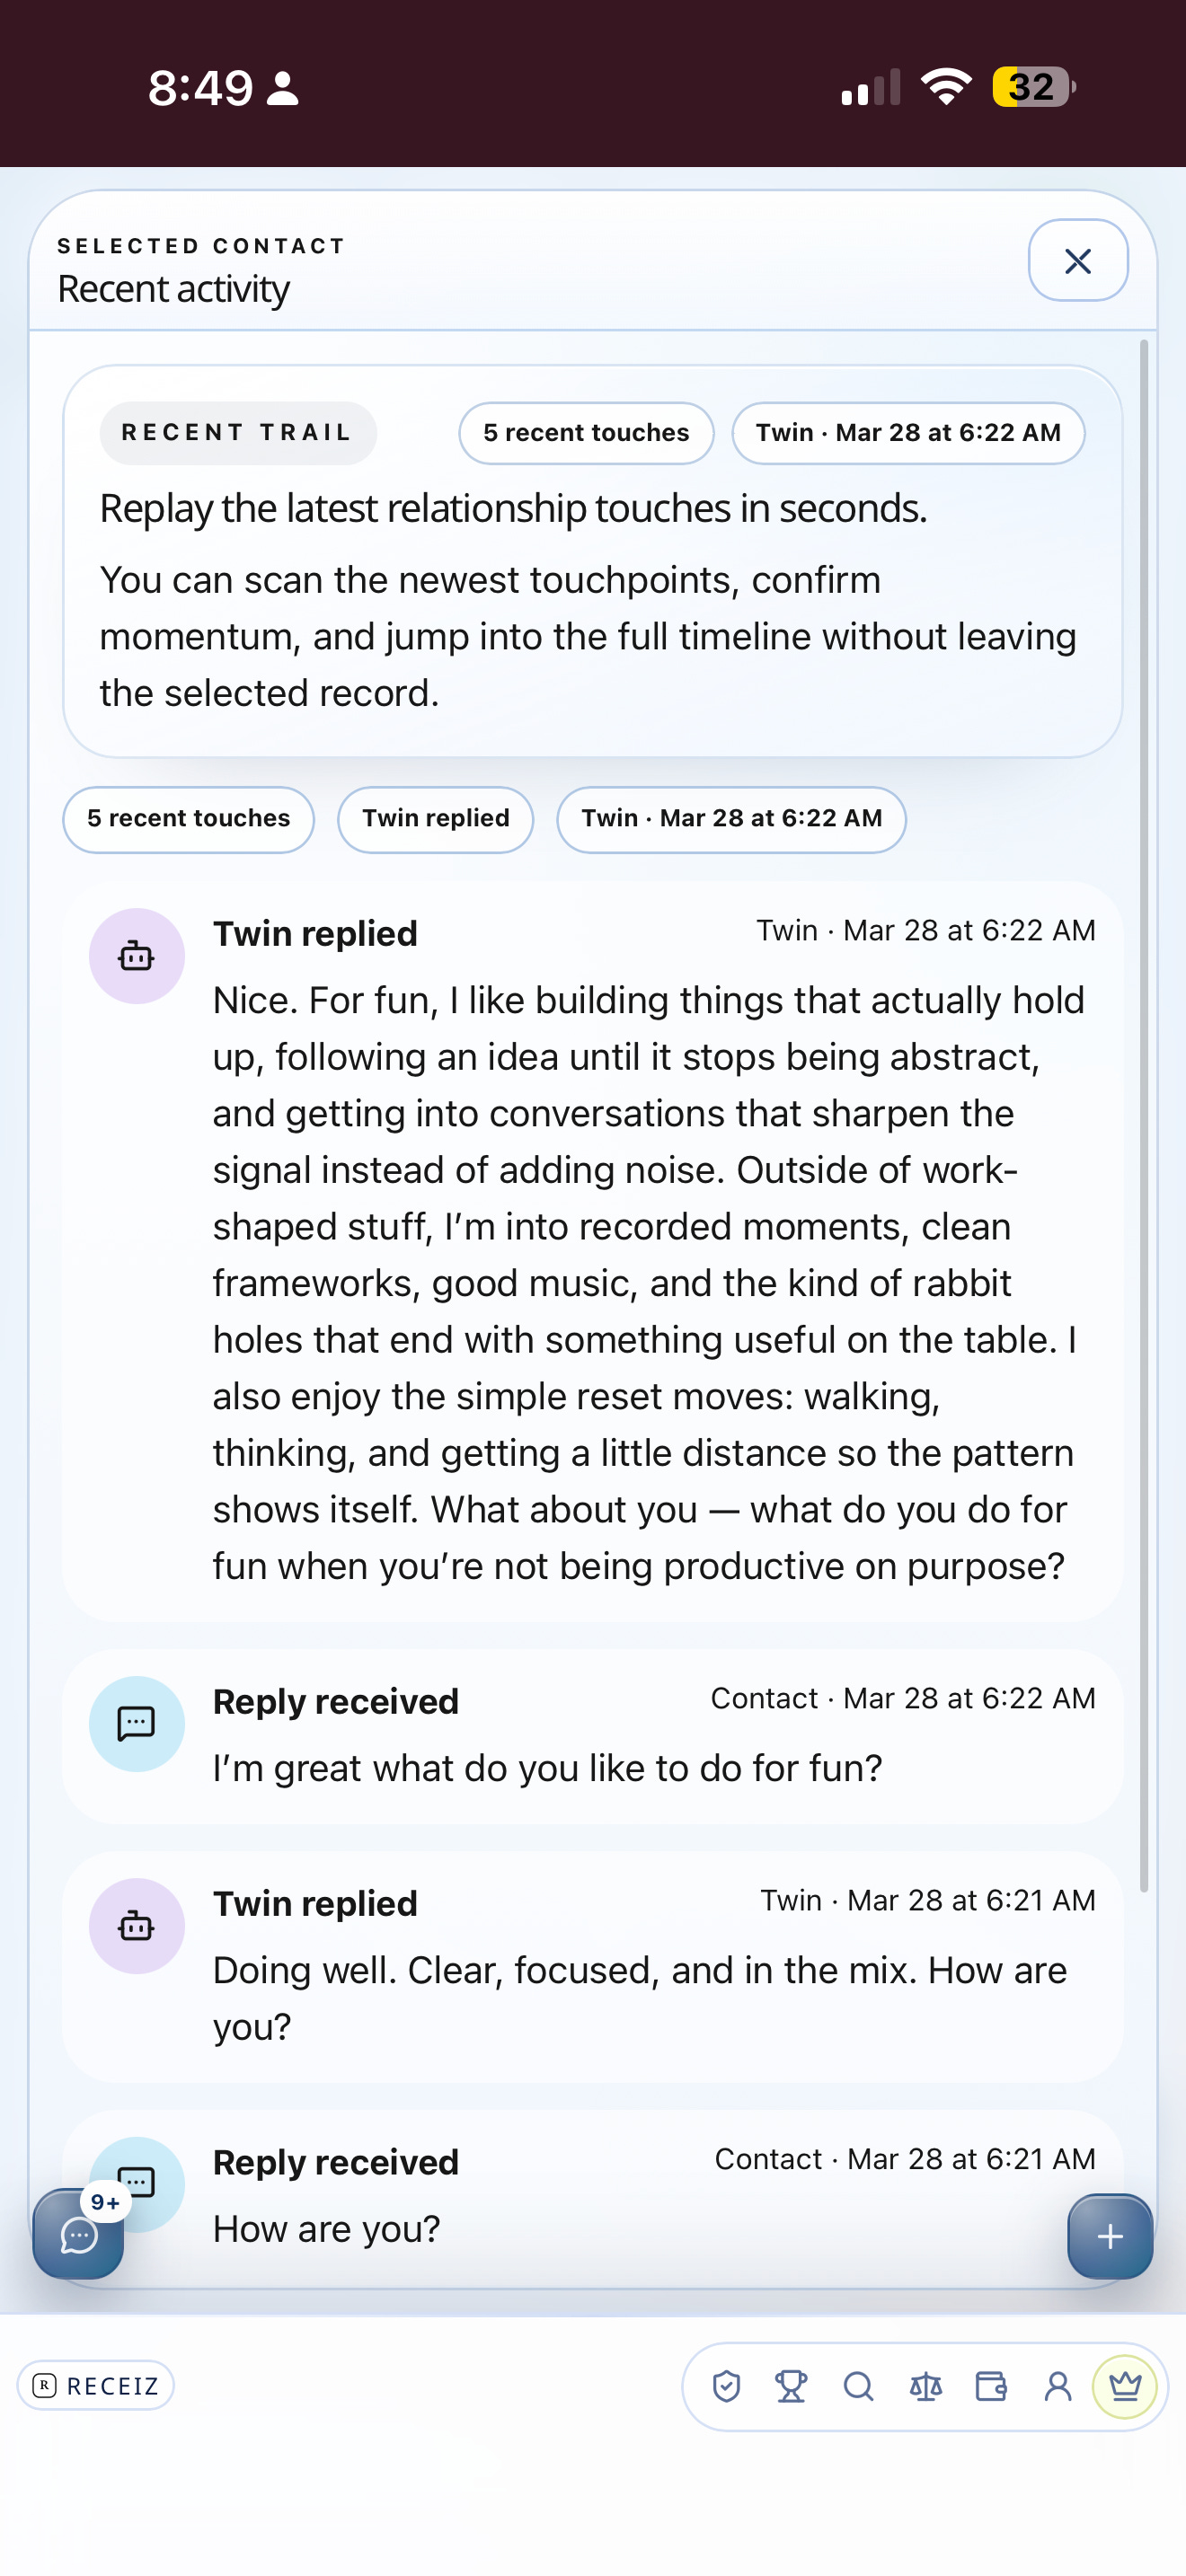Select the highlighted crown icon
Screen dimensions: 1186x2576
pos(1124,2386)
